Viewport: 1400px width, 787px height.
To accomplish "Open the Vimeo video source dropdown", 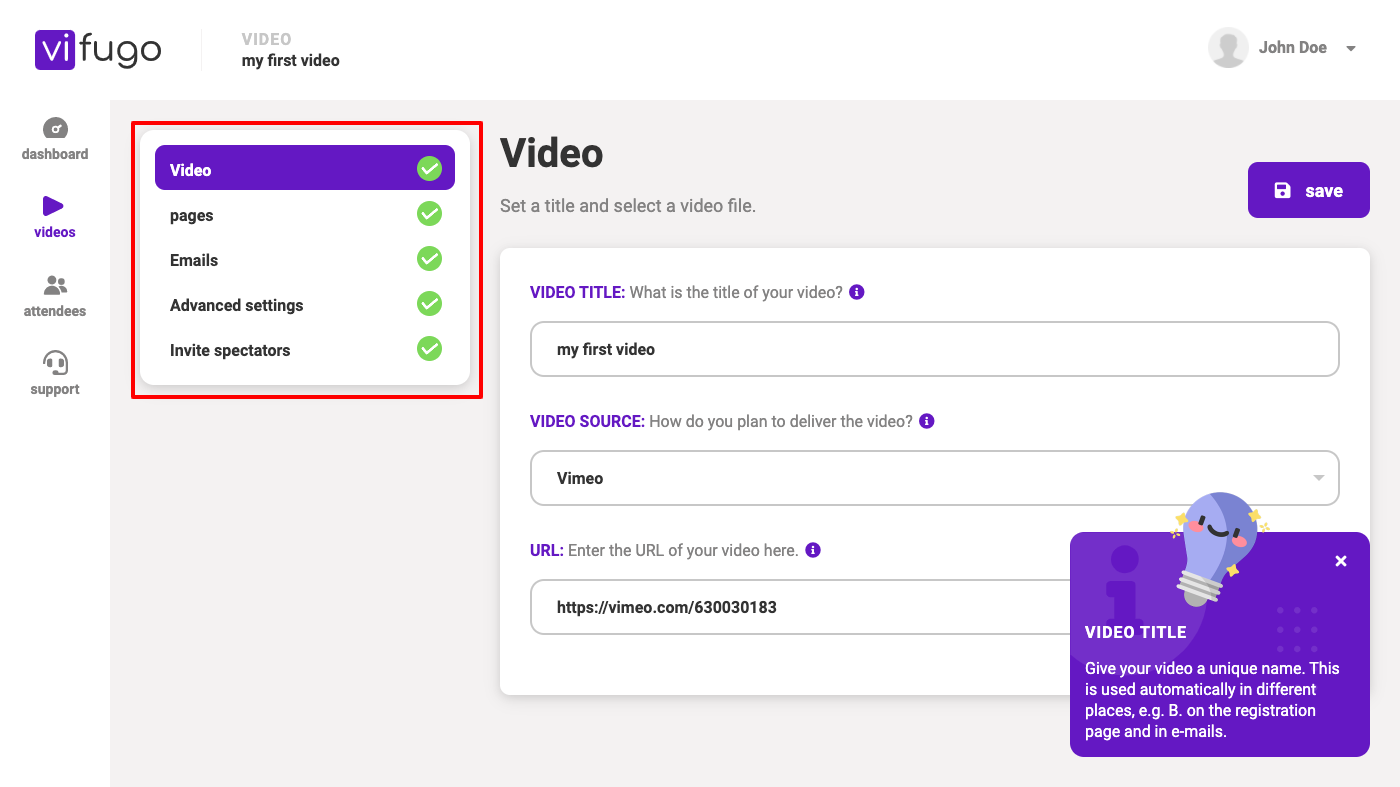I will (x=934, y=478).
